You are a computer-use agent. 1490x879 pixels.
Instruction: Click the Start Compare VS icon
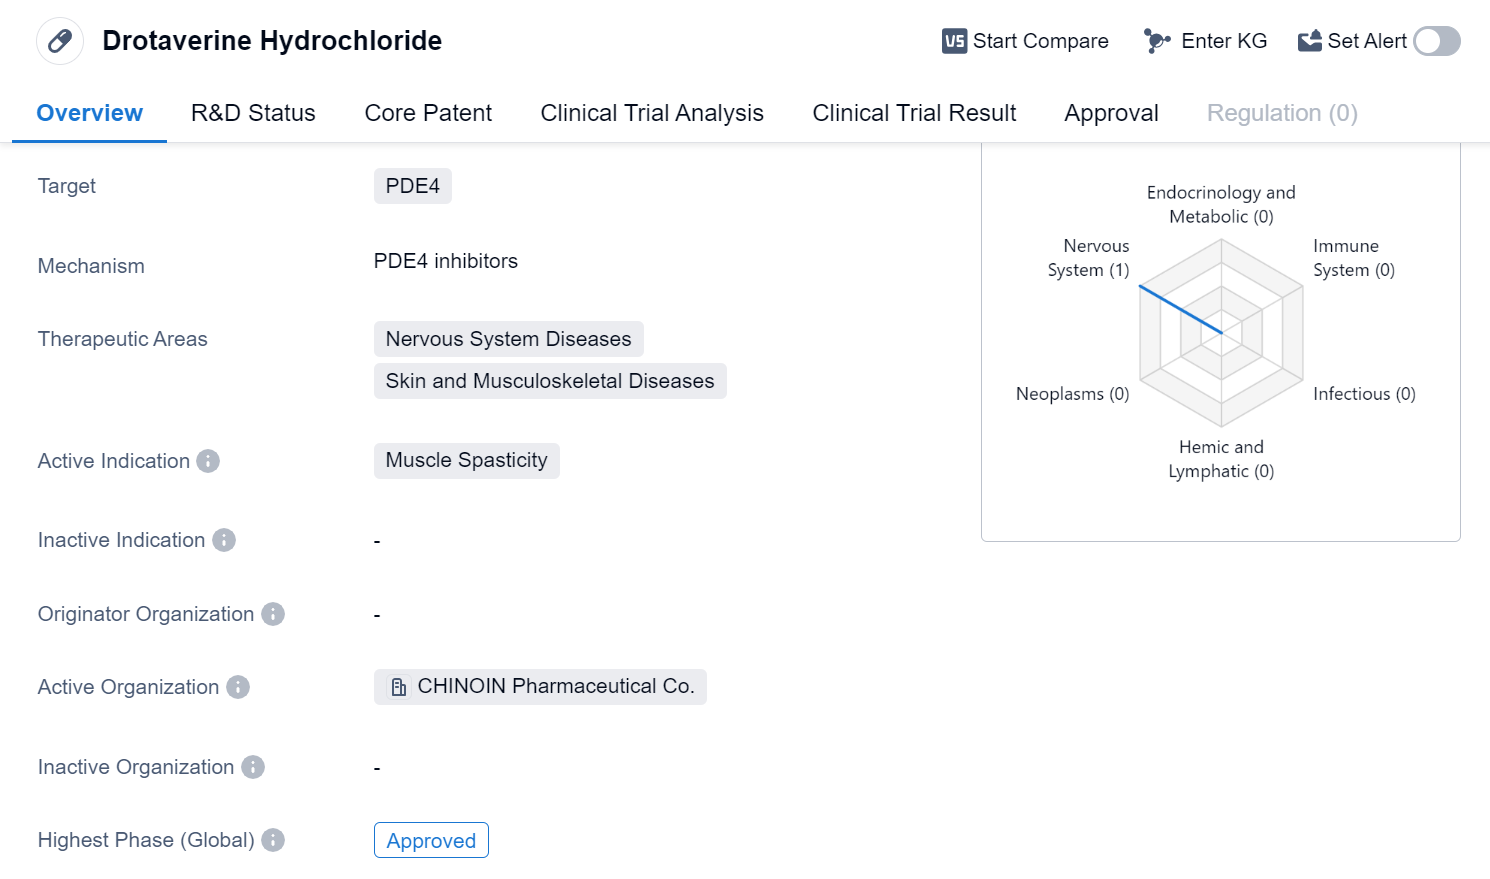tap(954, 41)
